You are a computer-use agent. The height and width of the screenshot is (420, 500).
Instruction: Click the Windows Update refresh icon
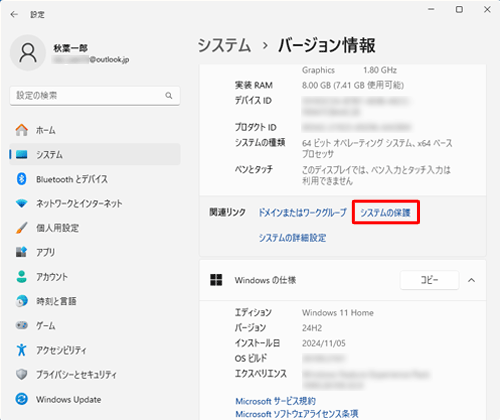tap(22, 399)
